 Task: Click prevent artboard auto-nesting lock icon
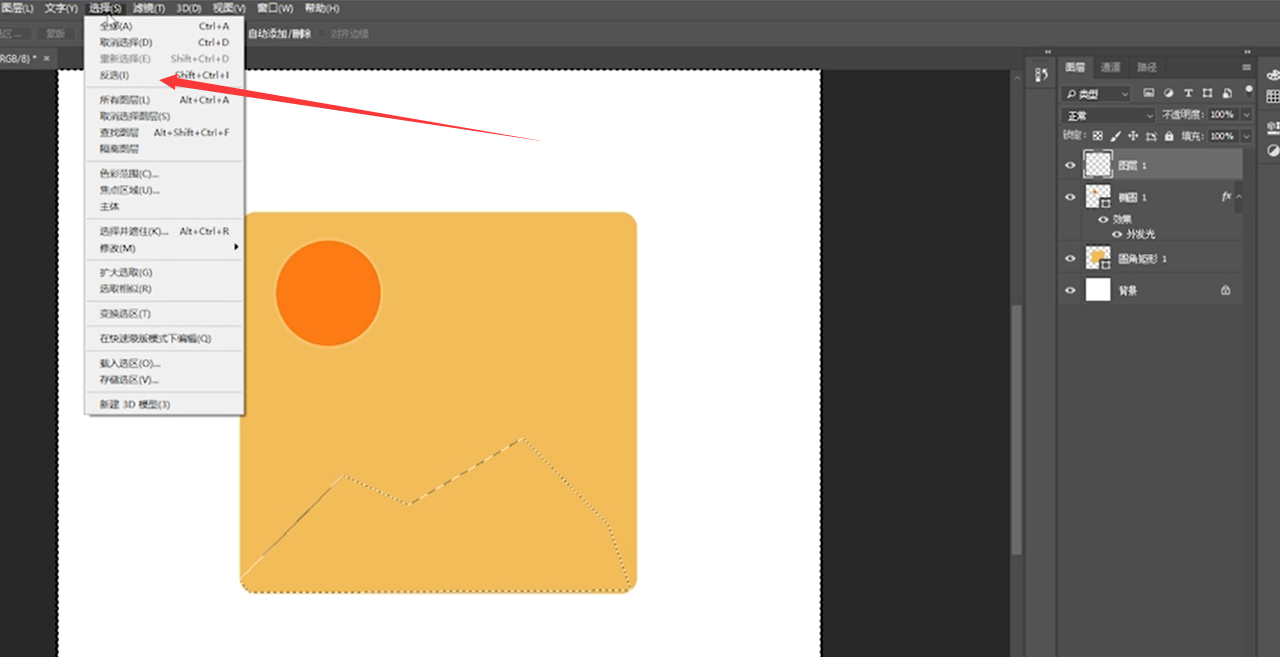[x=1151, y=136]
